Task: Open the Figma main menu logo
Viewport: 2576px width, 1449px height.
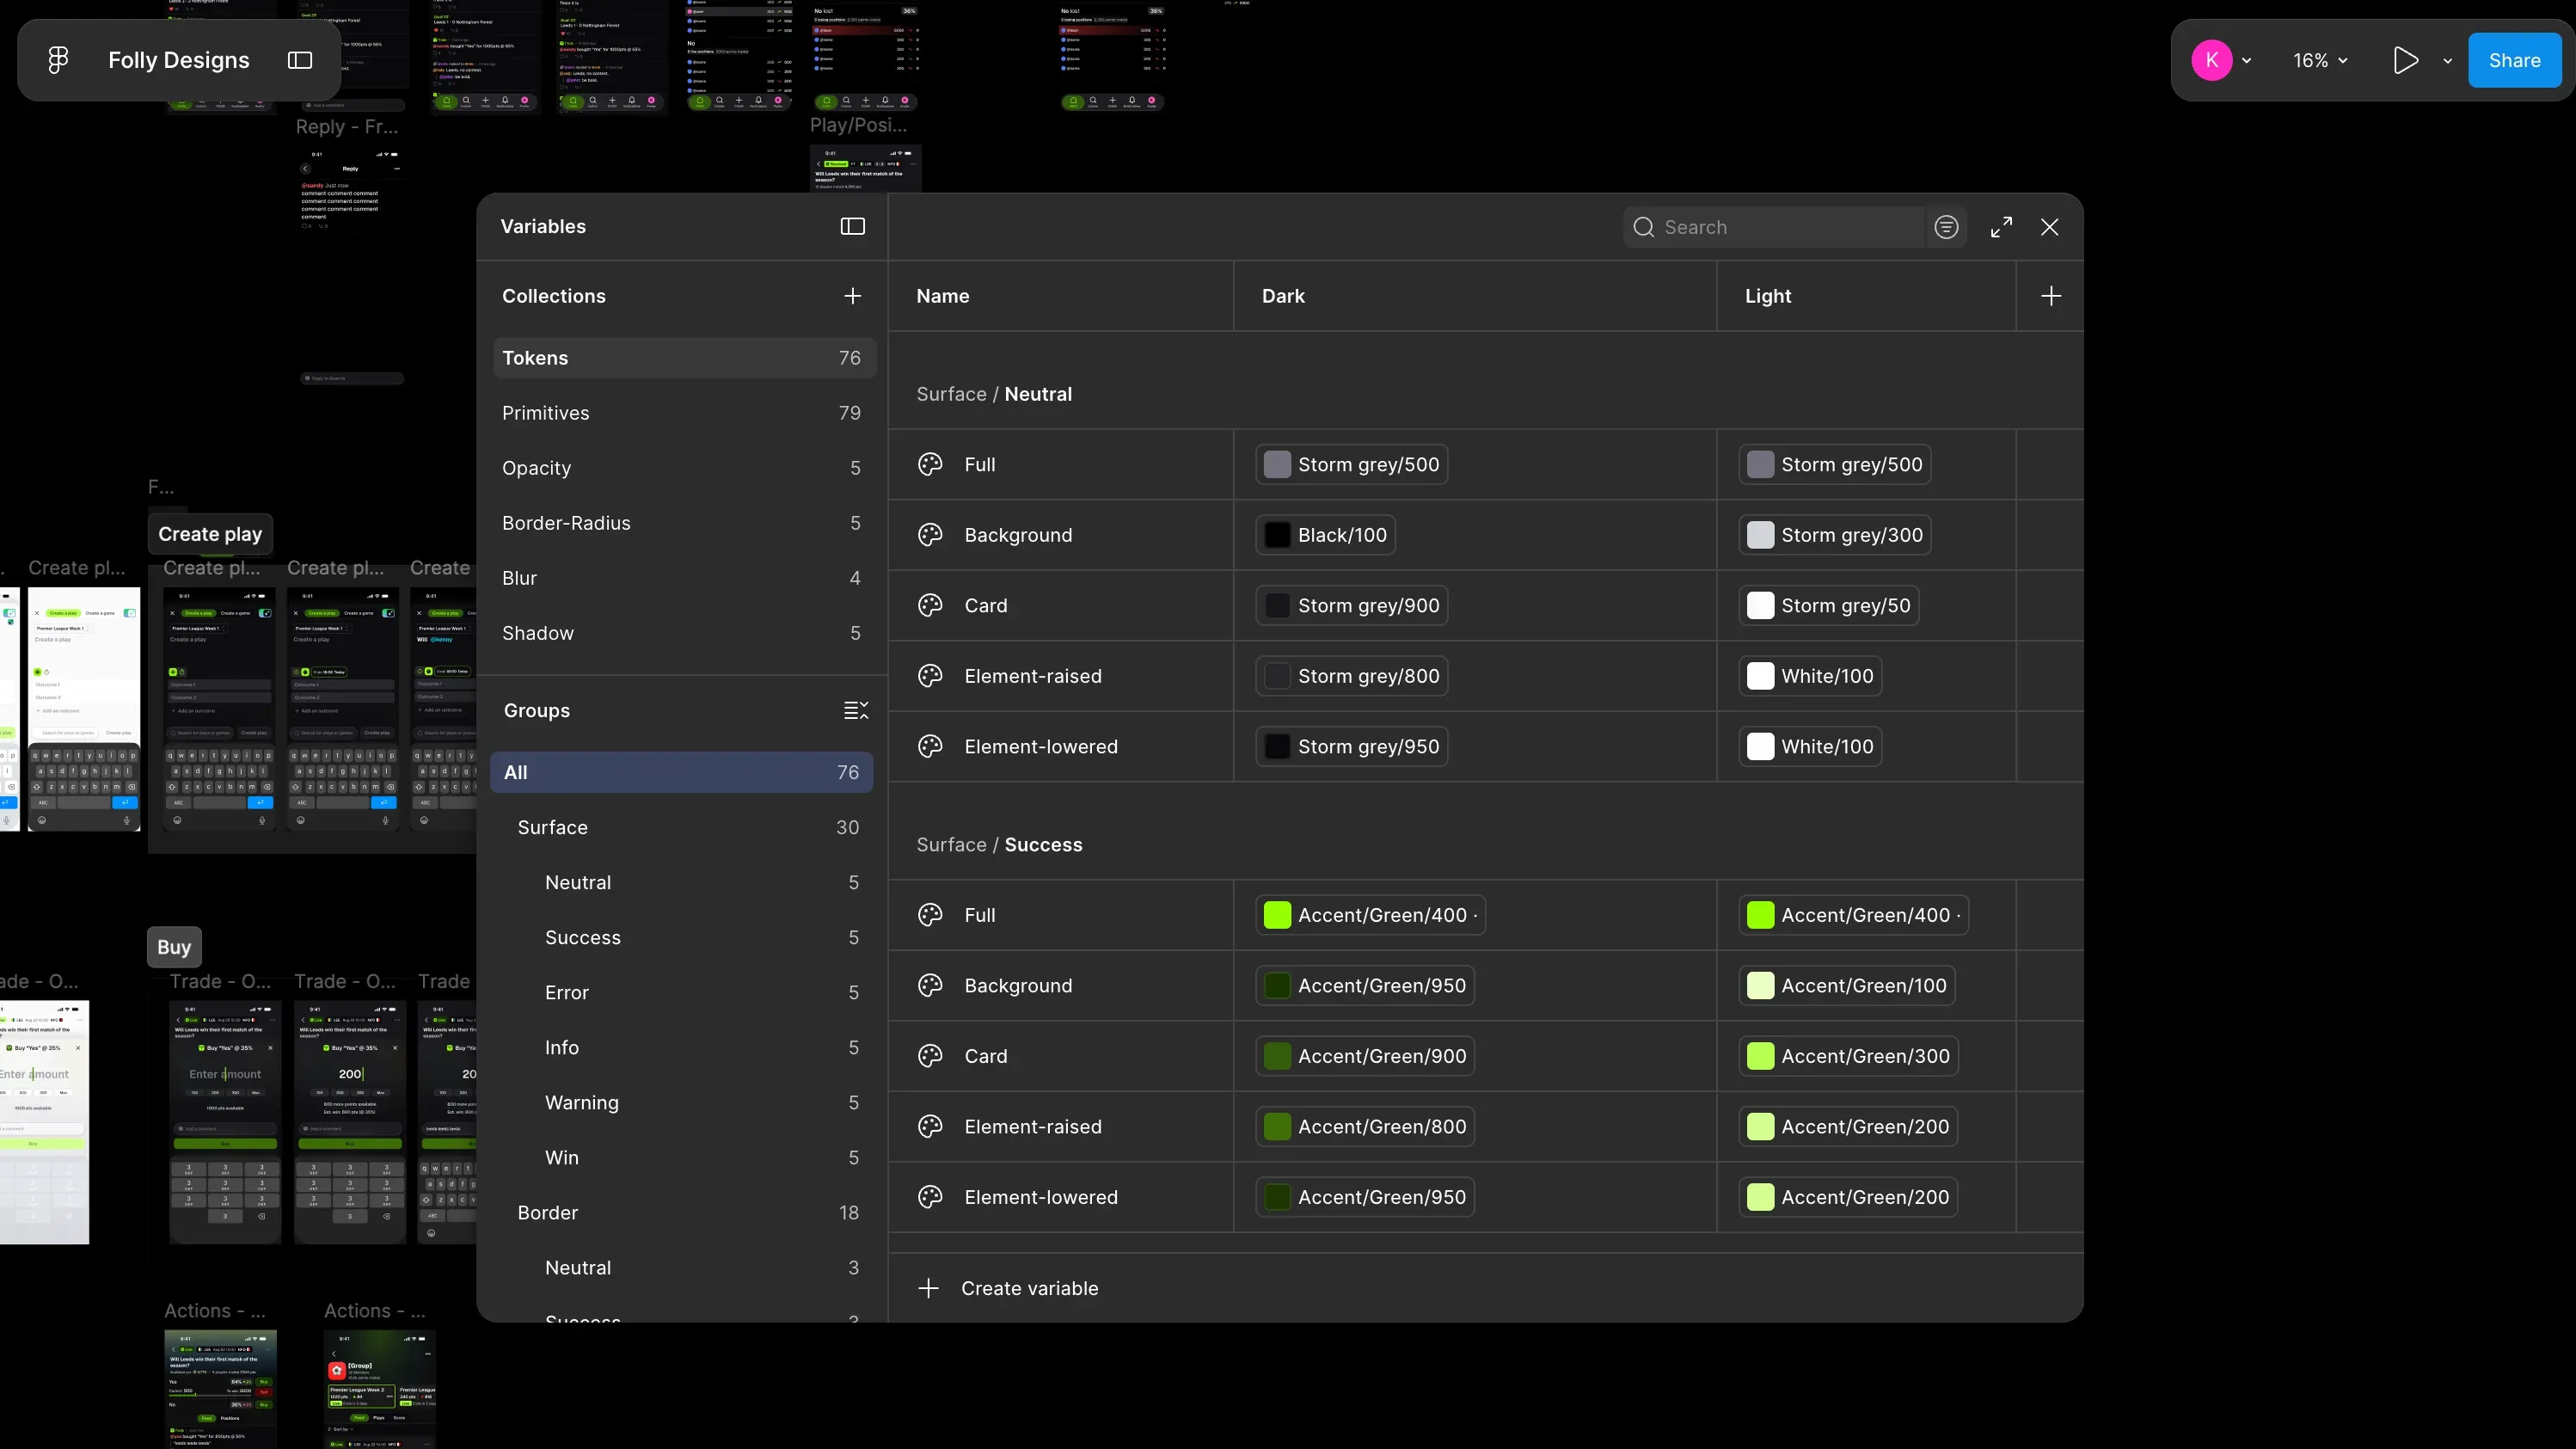Action: [x=58, y=60]
